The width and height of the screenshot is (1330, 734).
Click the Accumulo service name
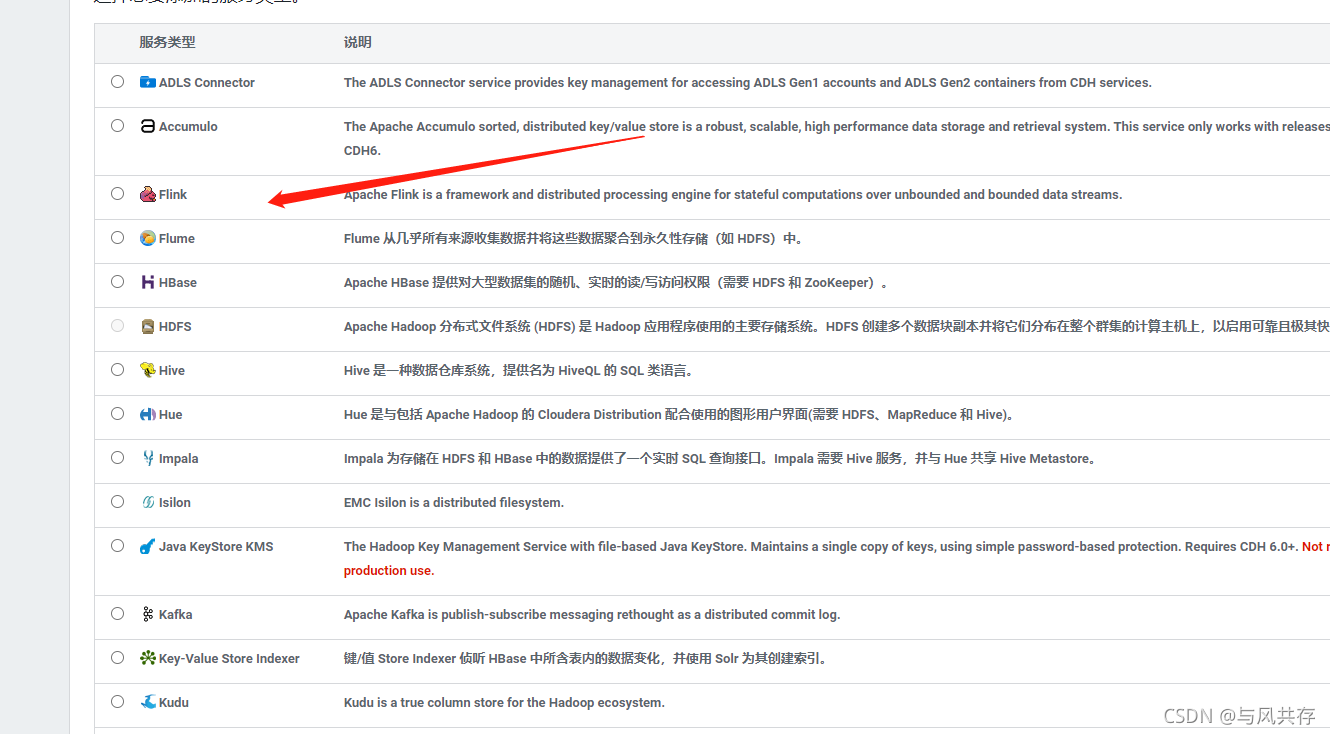point(188,127)
